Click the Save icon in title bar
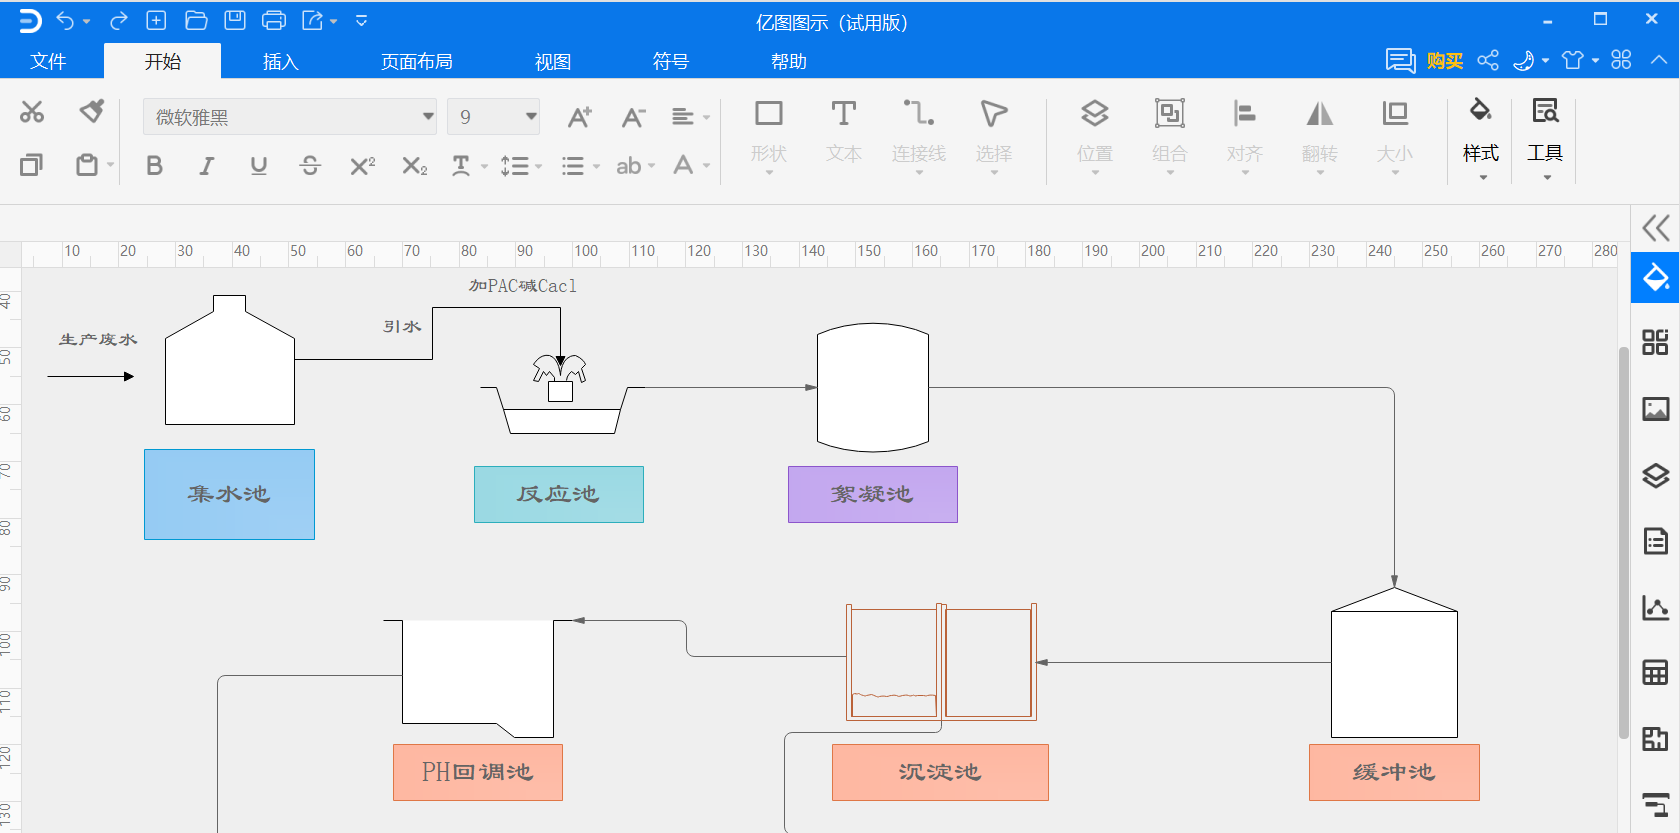The height and width of the screenshot is (833, 1680). [235, 20]
